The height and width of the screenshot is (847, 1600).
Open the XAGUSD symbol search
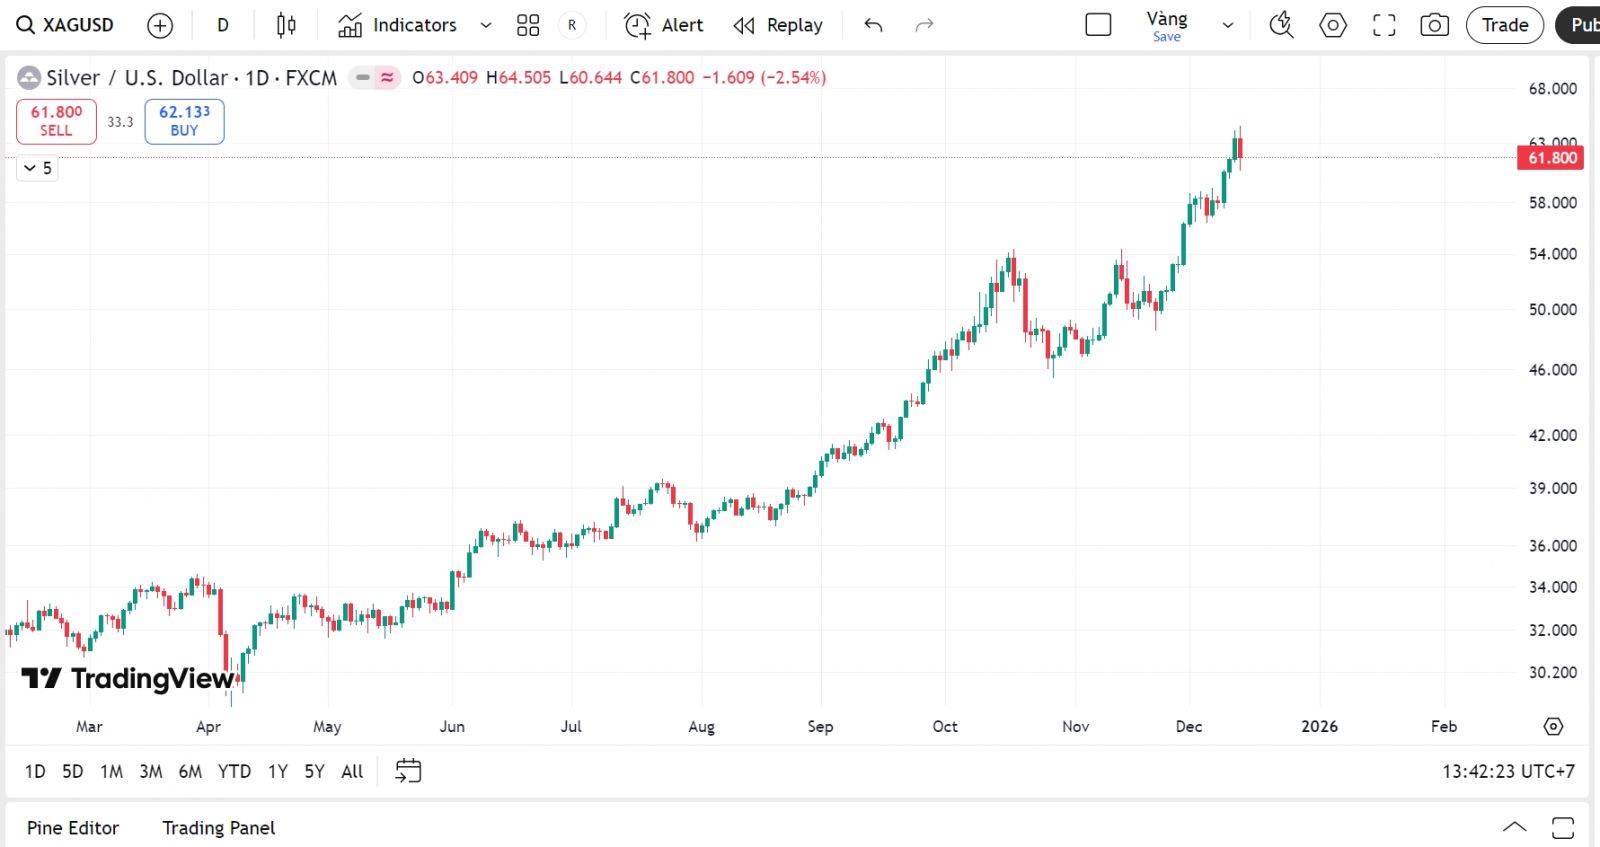[x=66, y=25]
